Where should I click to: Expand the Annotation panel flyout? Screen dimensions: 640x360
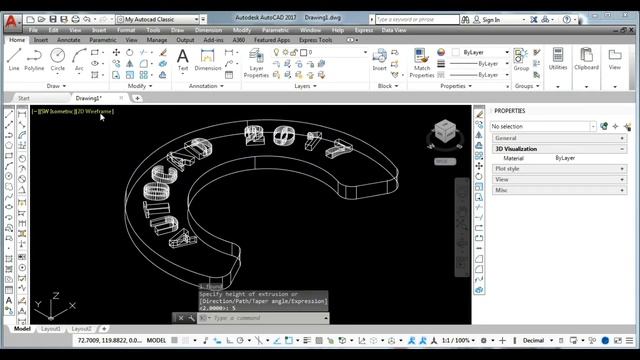click(x=206, y=86)
